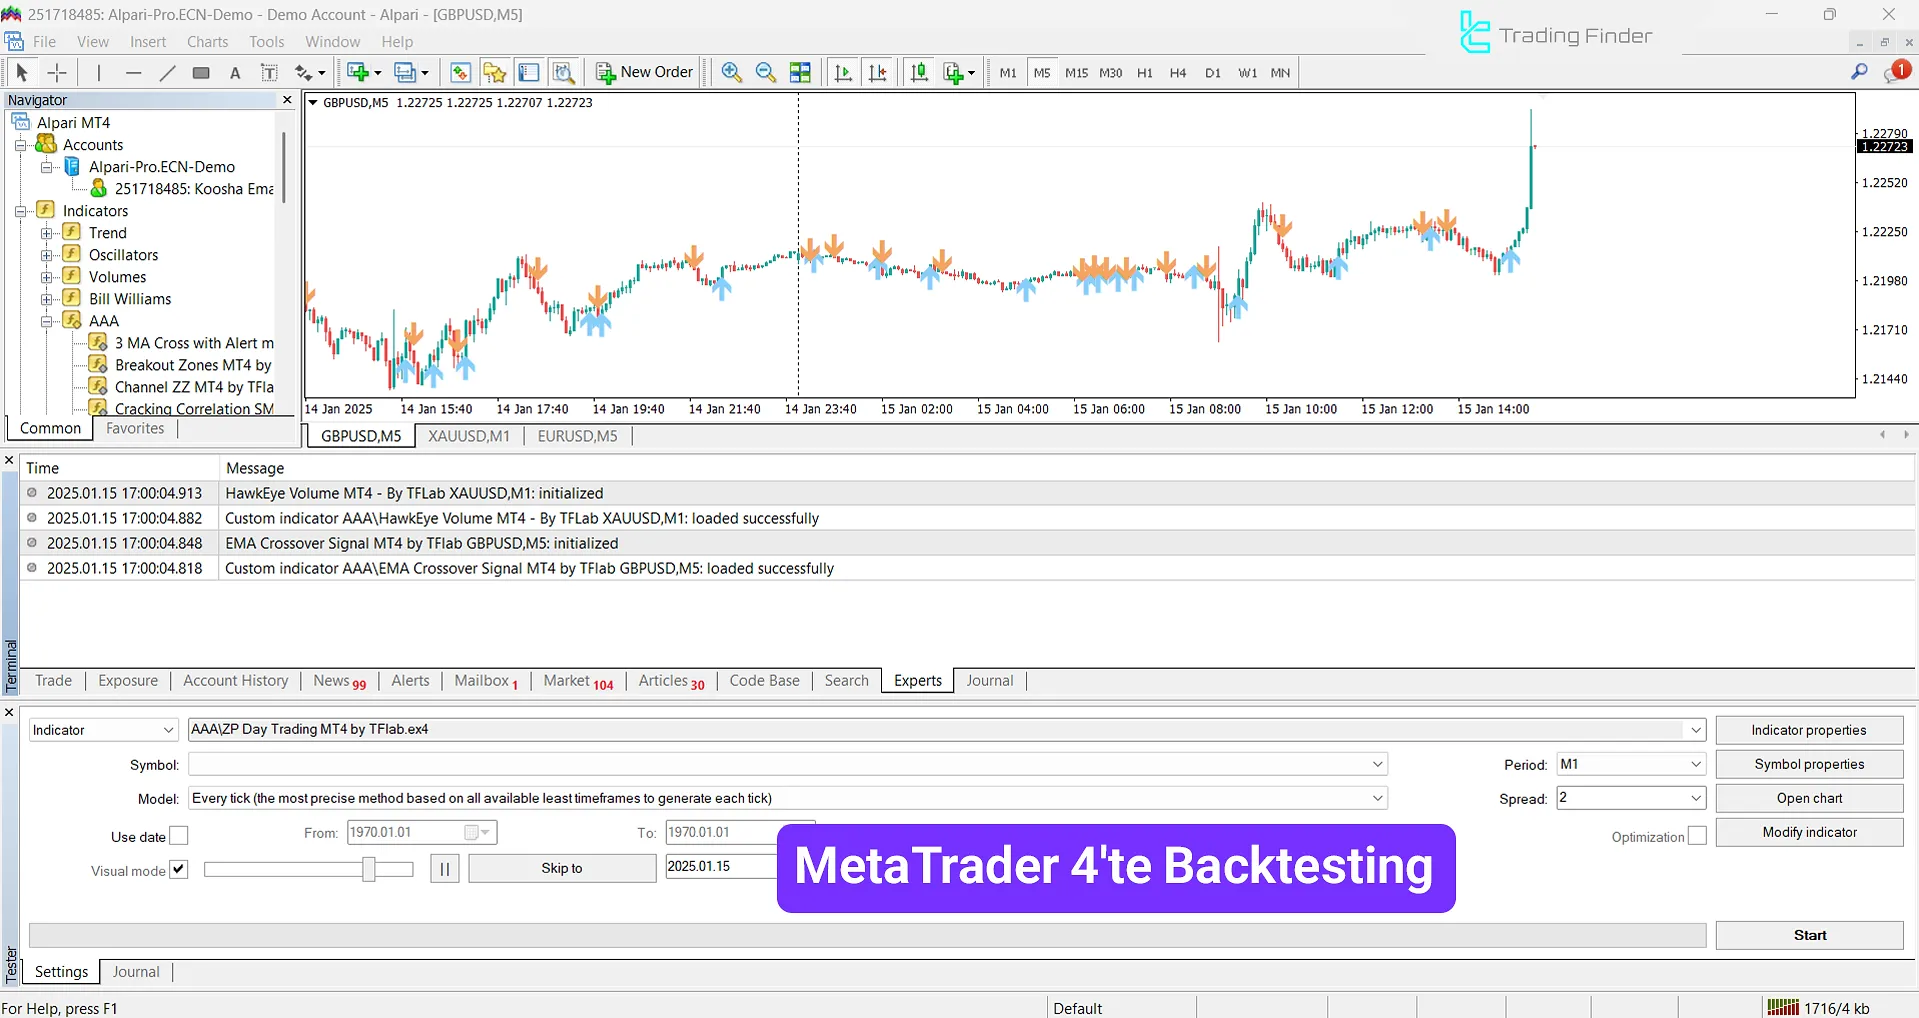The image size is (1919, 1018).
Task: Open chart from the tester panel
Action: pos(1809,797)
